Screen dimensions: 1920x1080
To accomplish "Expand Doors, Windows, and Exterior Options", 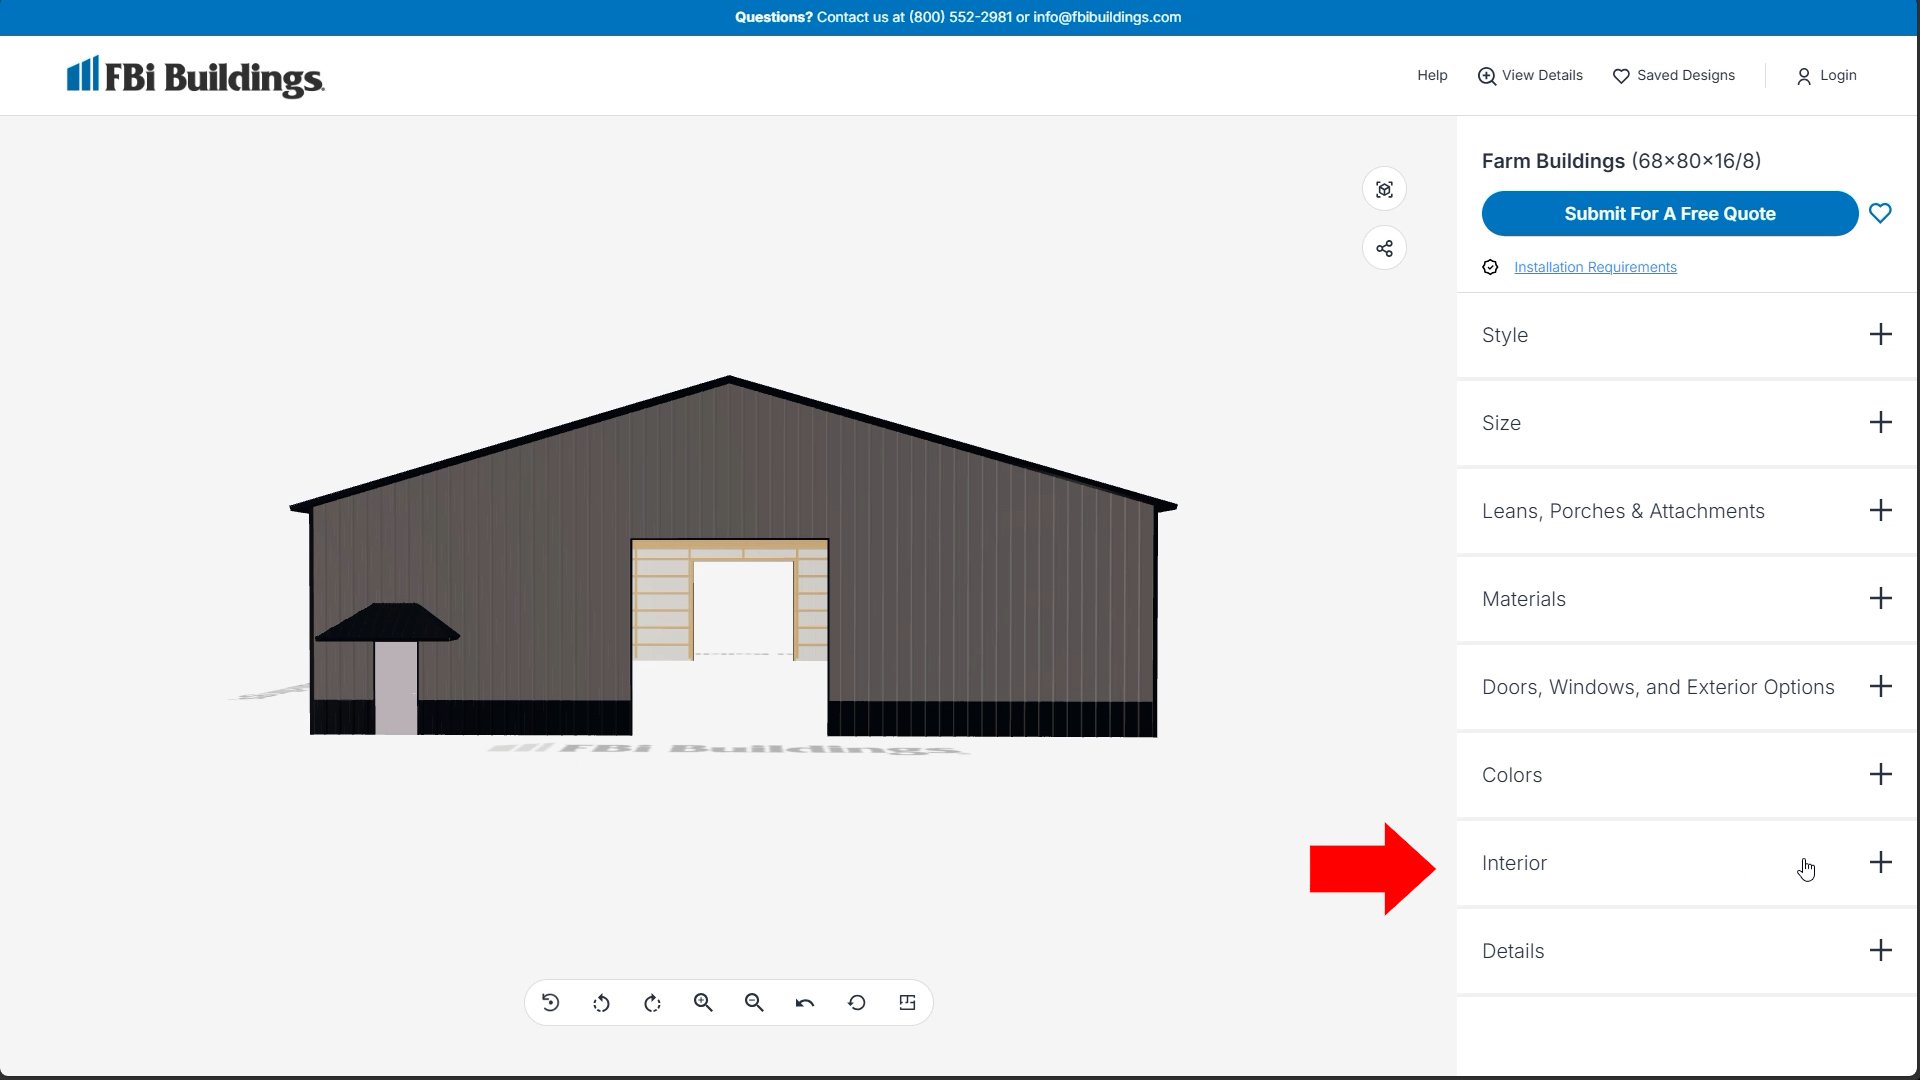I will pyautogui.click(x=1880, y=686).
